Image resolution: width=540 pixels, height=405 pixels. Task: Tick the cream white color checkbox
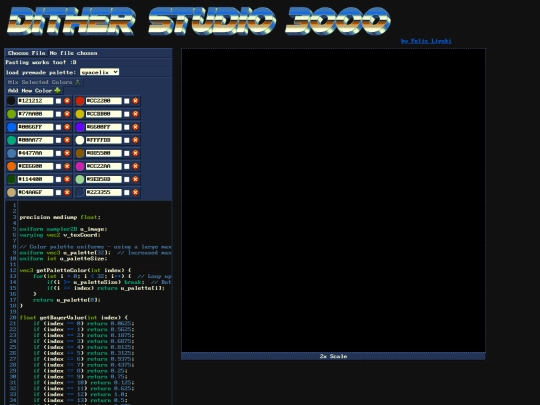pyautogui.click(x=126, y=140)
